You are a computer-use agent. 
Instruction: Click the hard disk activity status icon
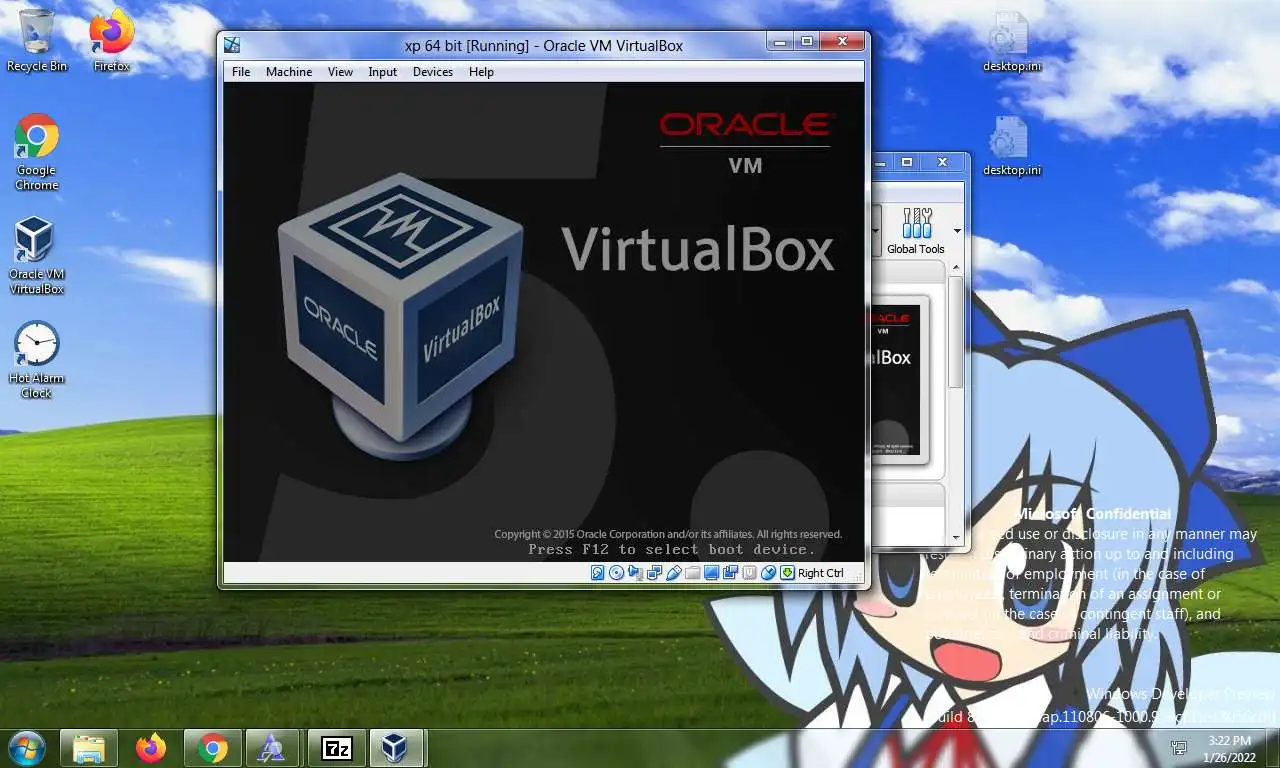(x=597, y=573)
